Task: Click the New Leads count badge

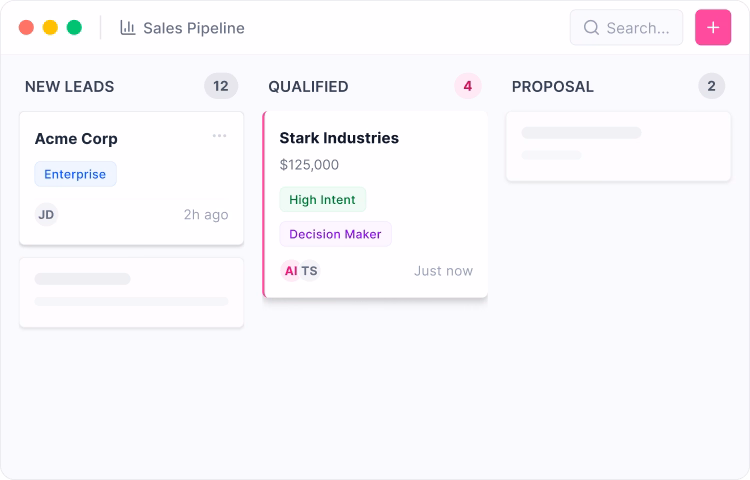Action: pos(221,86)
